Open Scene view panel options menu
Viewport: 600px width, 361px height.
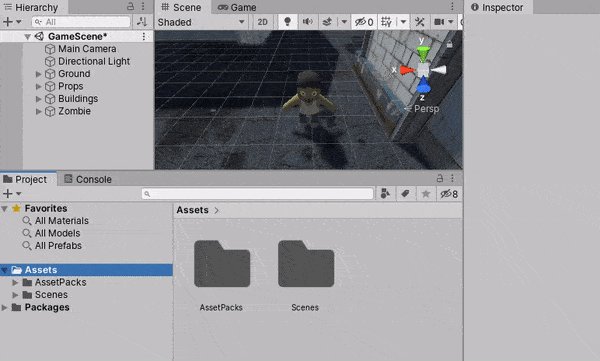click(452, 7)
